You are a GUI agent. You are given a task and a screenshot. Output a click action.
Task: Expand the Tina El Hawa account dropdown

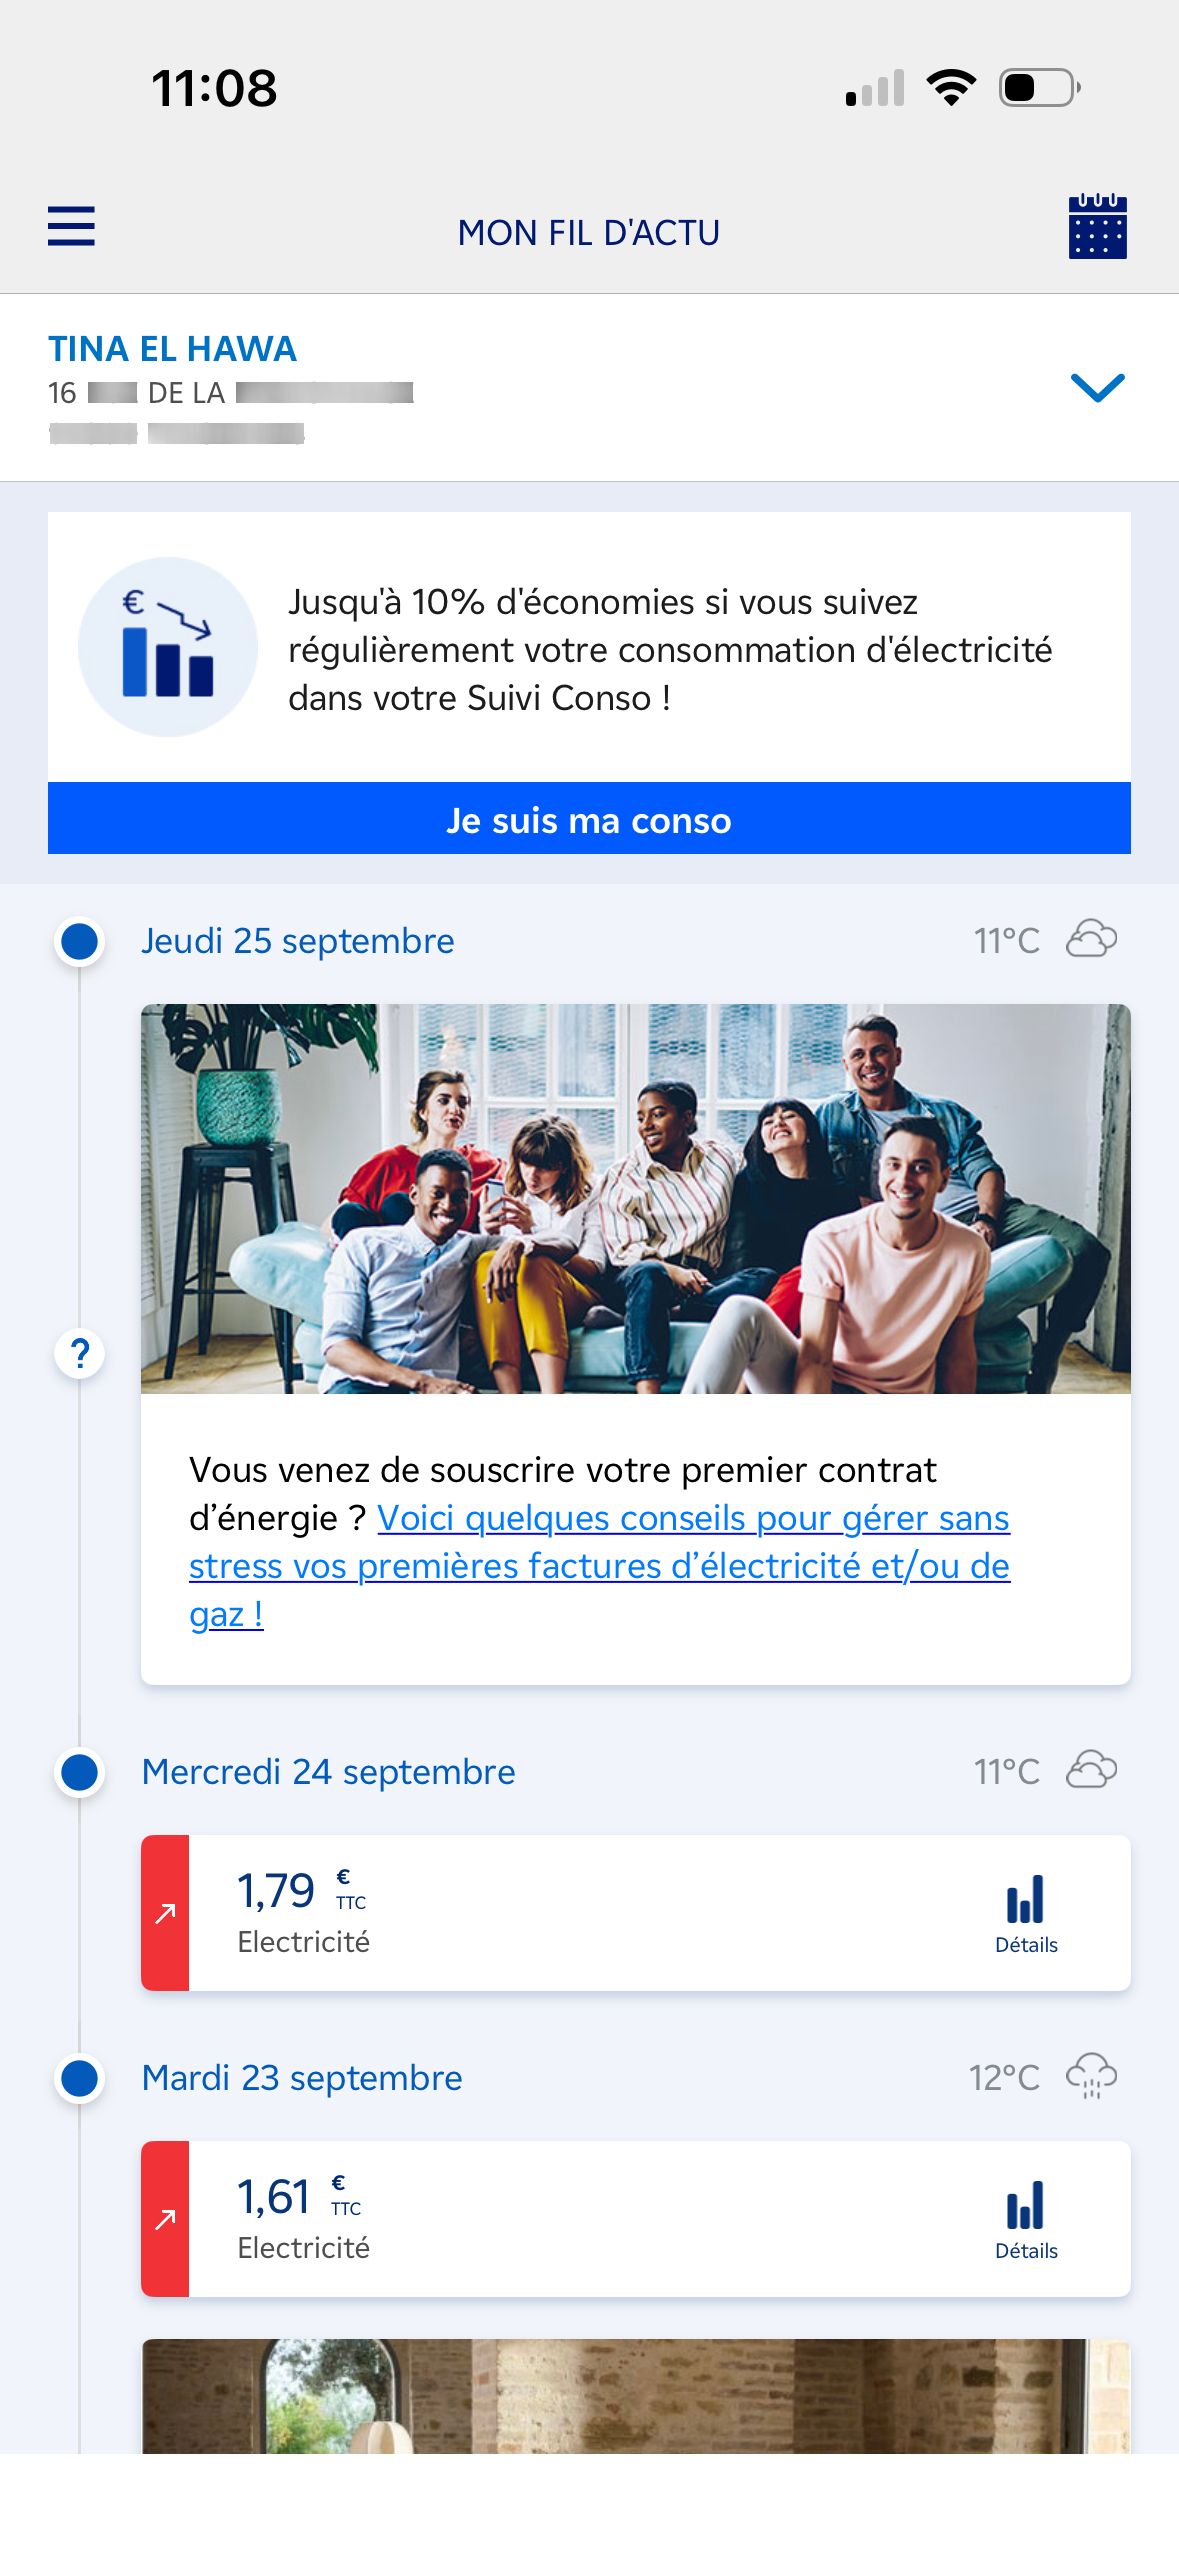pos(1097,388)
